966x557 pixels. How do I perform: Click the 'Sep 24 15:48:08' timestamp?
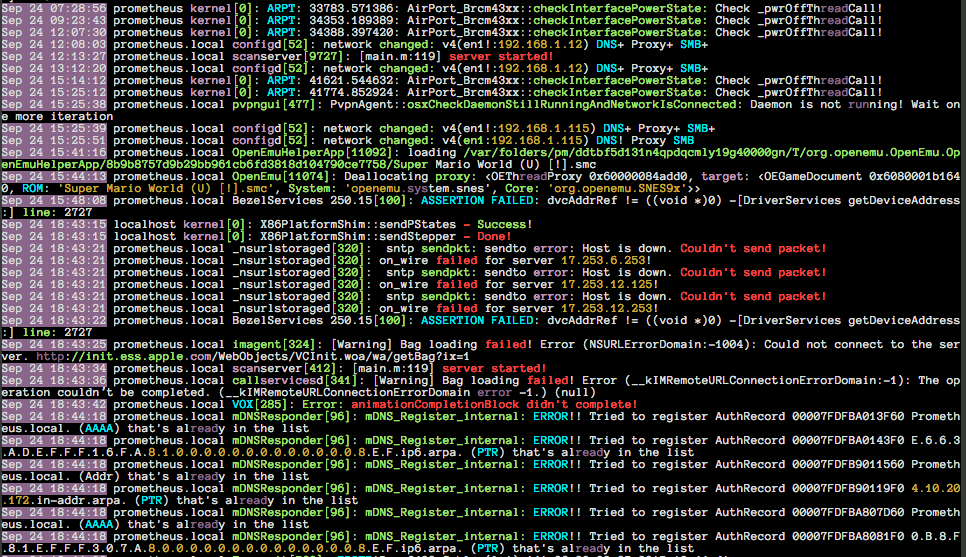point(54,201)
